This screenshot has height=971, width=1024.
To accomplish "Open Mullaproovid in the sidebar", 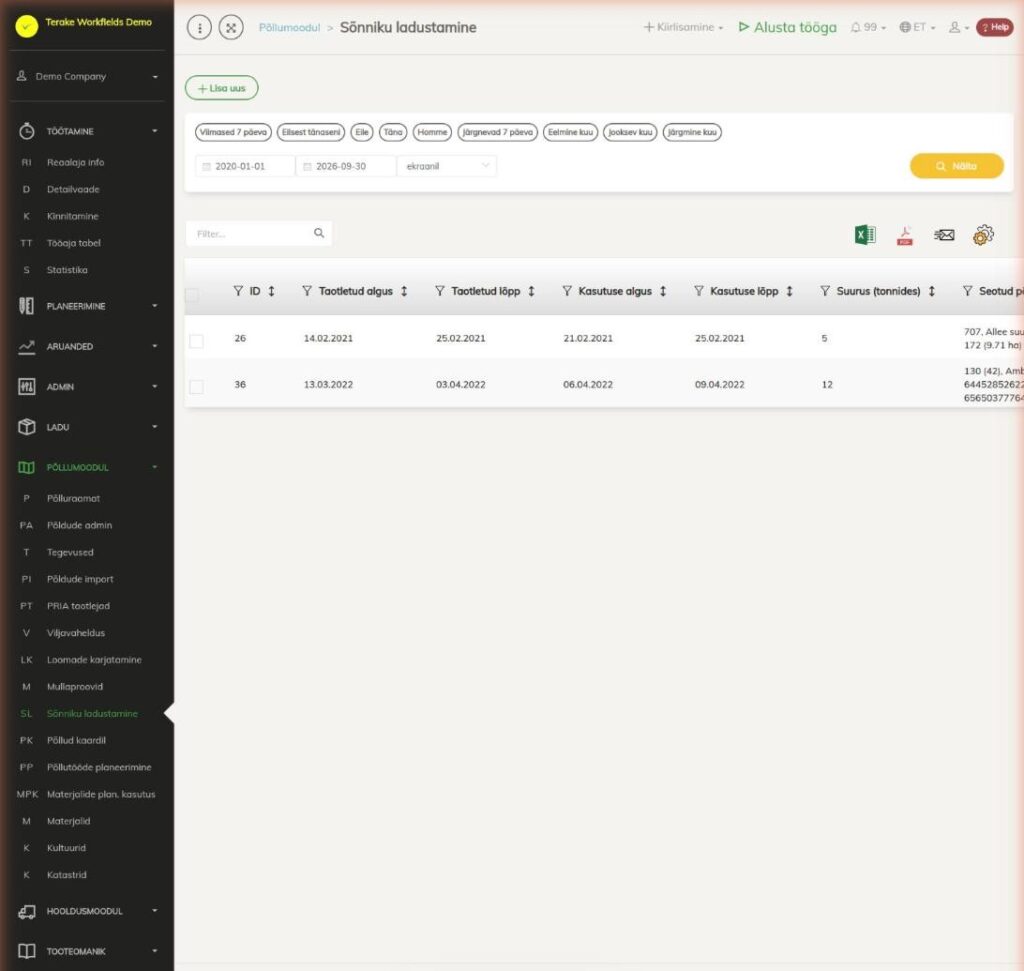I will [x=74, y=686].
